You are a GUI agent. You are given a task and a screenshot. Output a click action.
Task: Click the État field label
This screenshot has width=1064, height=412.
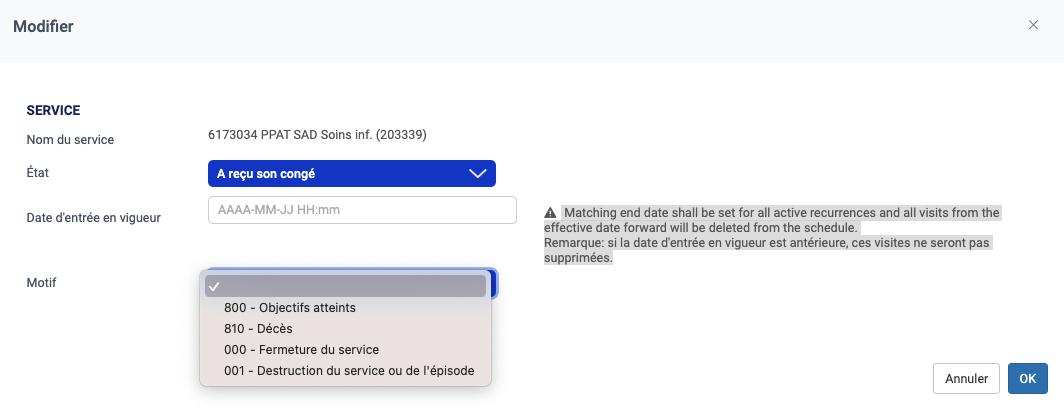coord(37,172)
